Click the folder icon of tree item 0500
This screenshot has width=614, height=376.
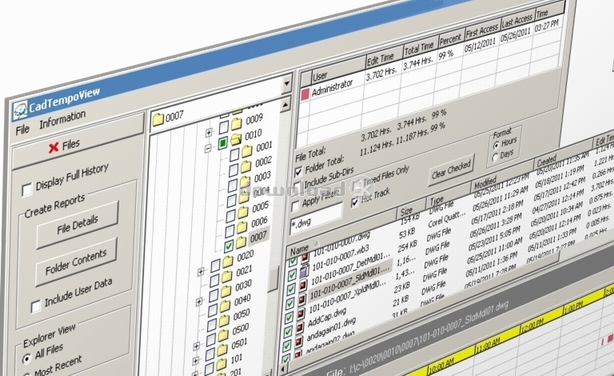pos(223,335)
